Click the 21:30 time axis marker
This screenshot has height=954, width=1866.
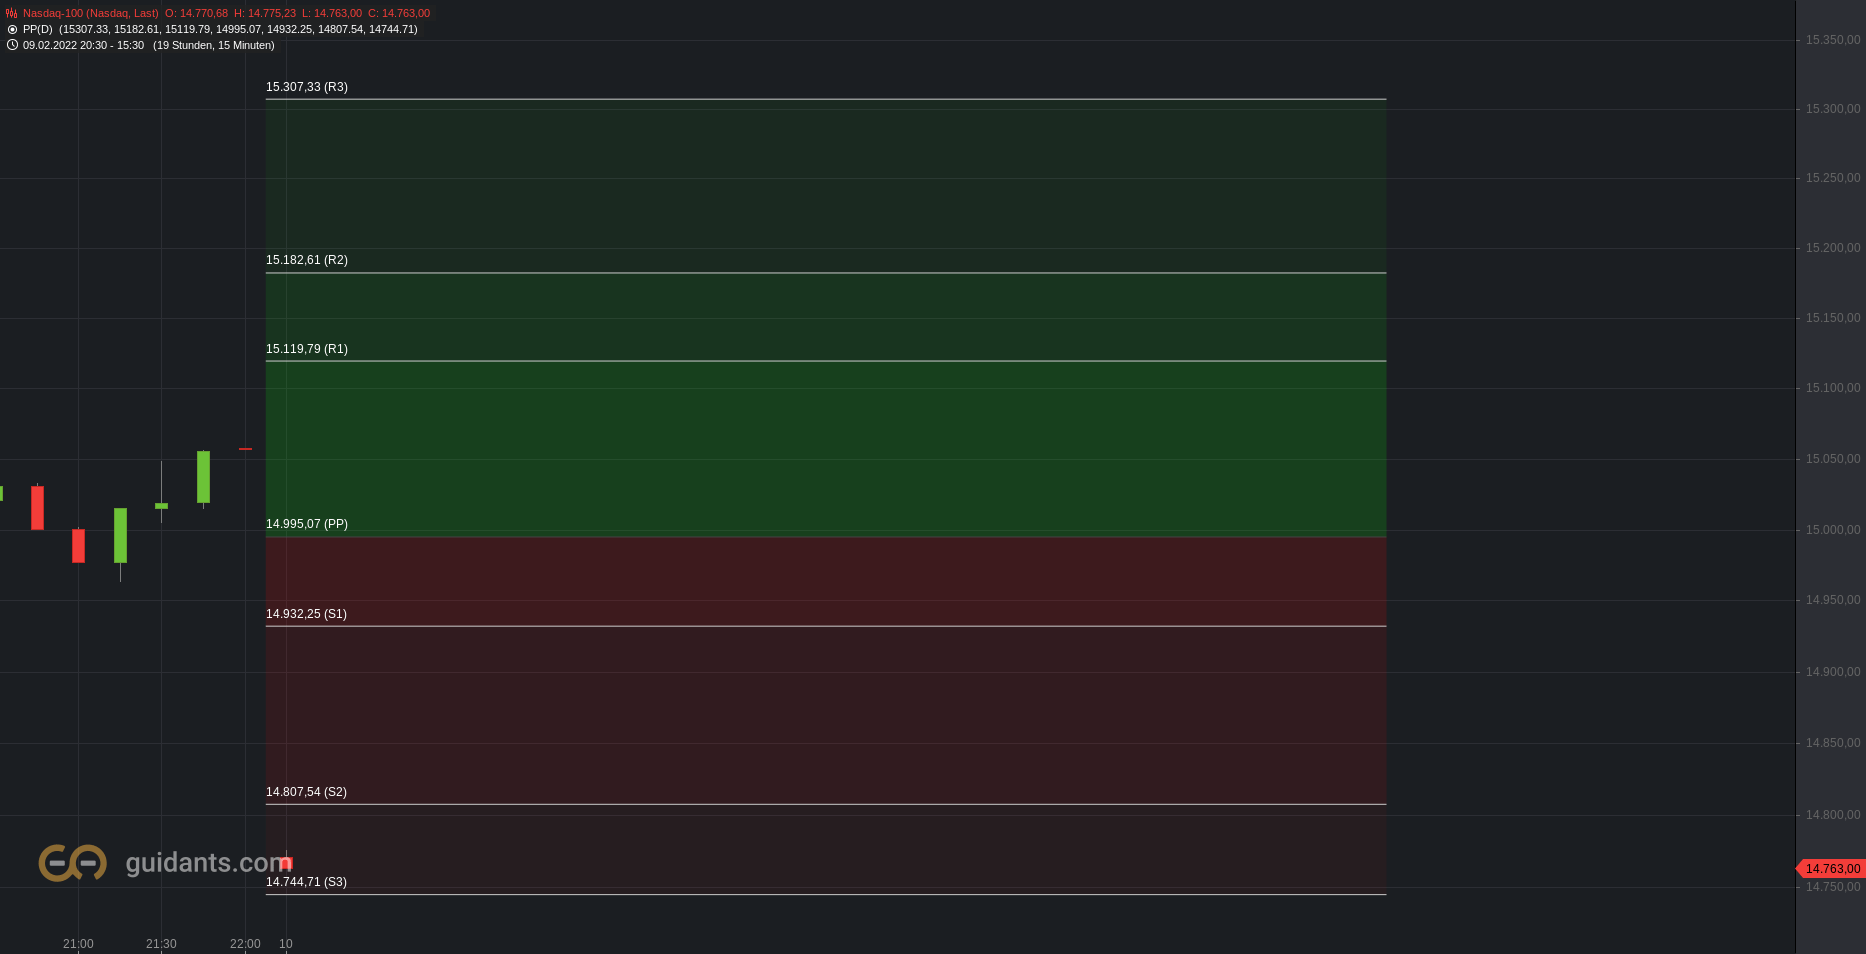pyautogui.click(x=161, y=944)
